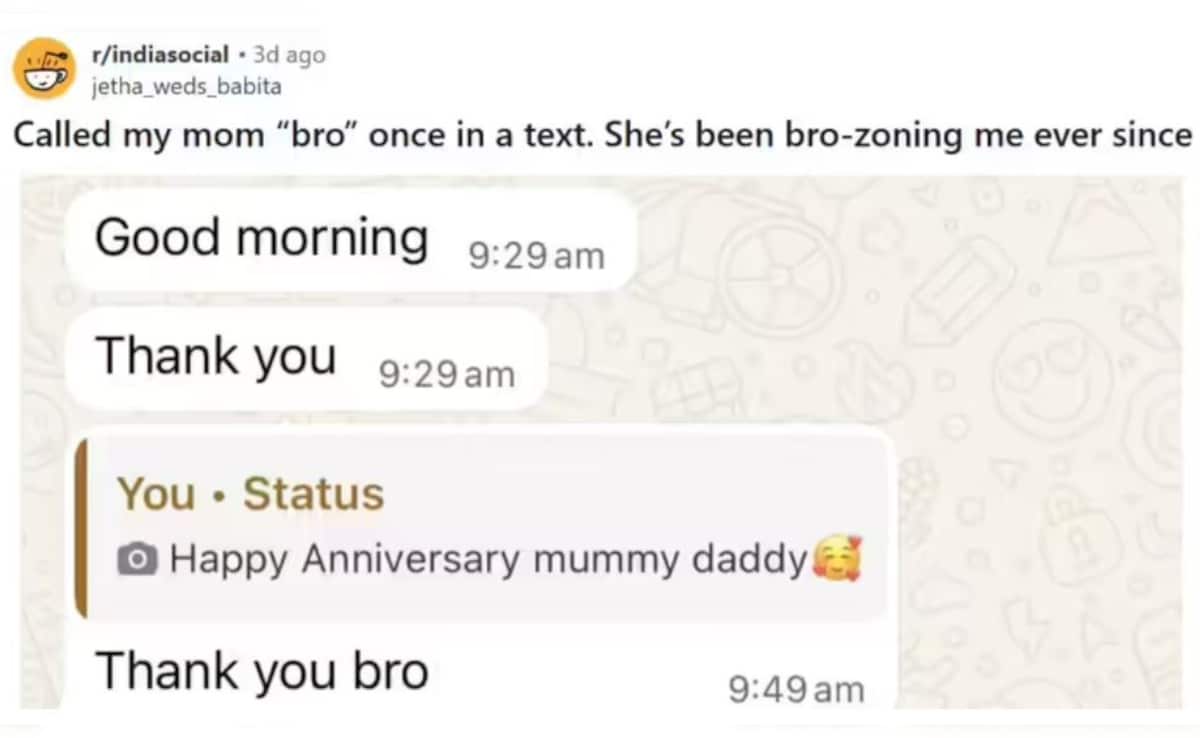Click the r/indiasocial subreddit avatar icon
Image resolution: width=1200 pixels, height=738 pixels.
pos(39,66)
